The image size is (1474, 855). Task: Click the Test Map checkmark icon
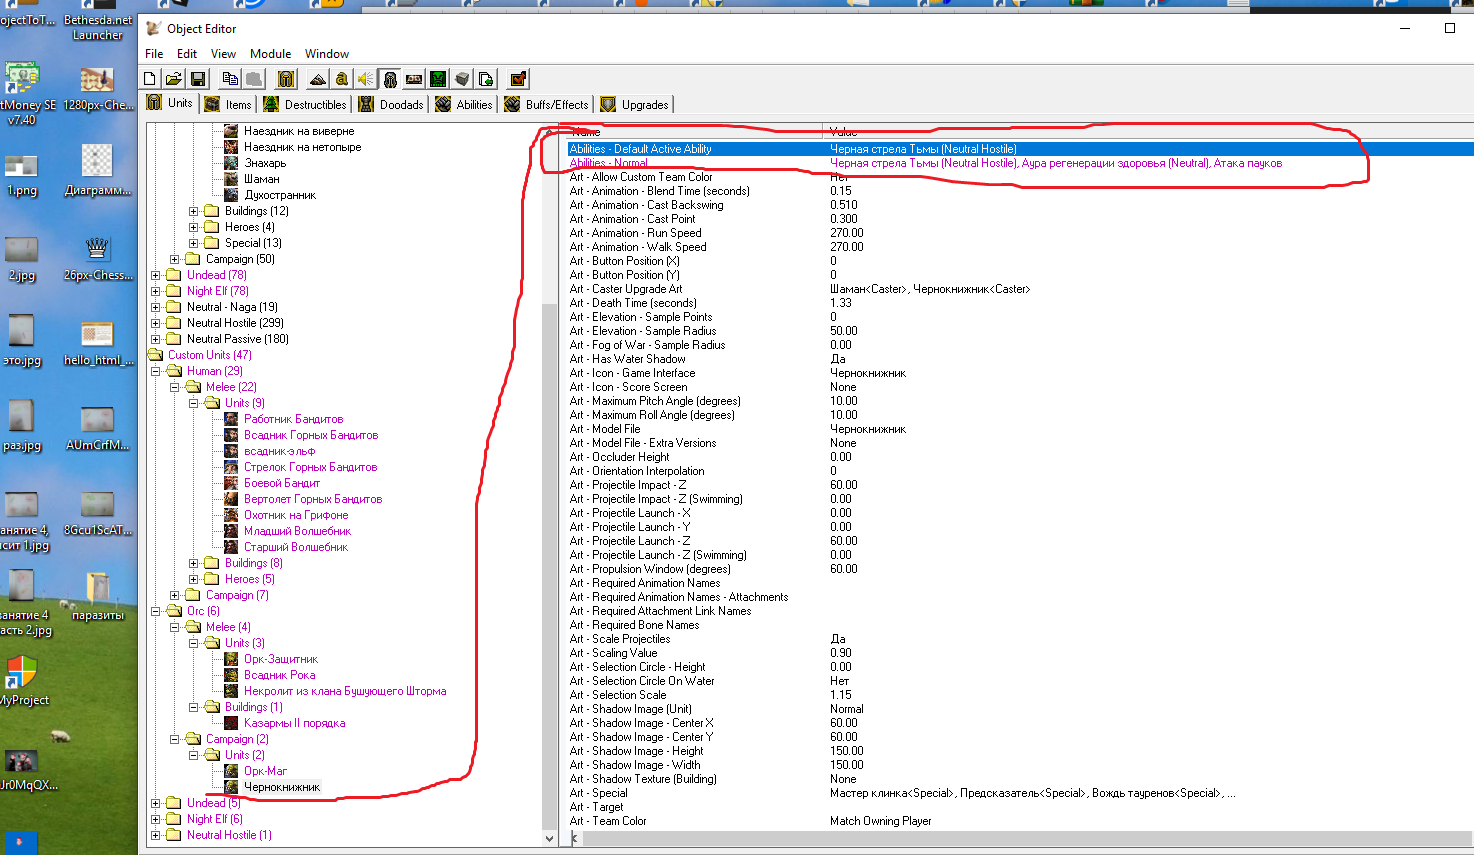click(518, 79)
